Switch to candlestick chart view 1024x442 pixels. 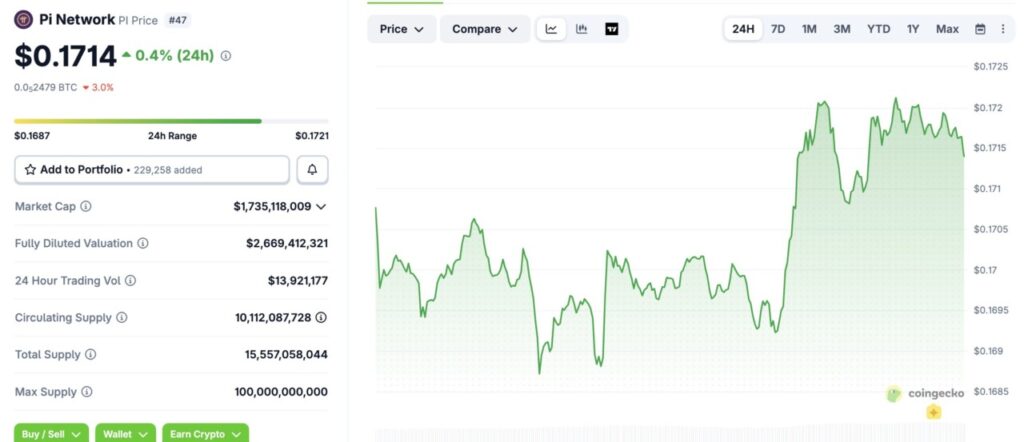pos(581,29)
